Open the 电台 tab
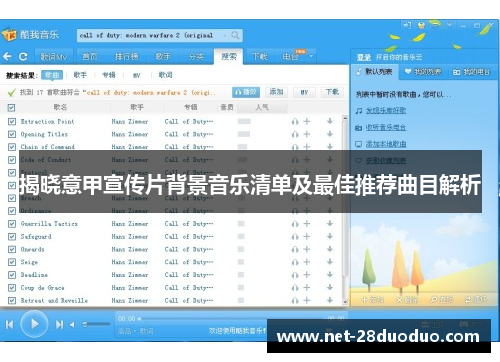 click(291, 57)
